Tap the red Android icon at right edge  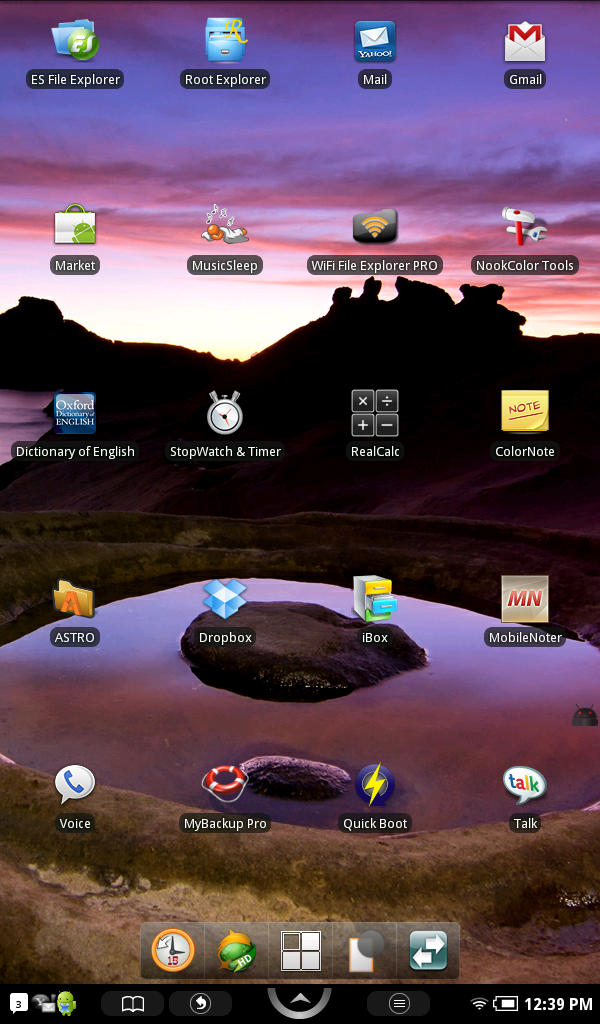point(585,716)
